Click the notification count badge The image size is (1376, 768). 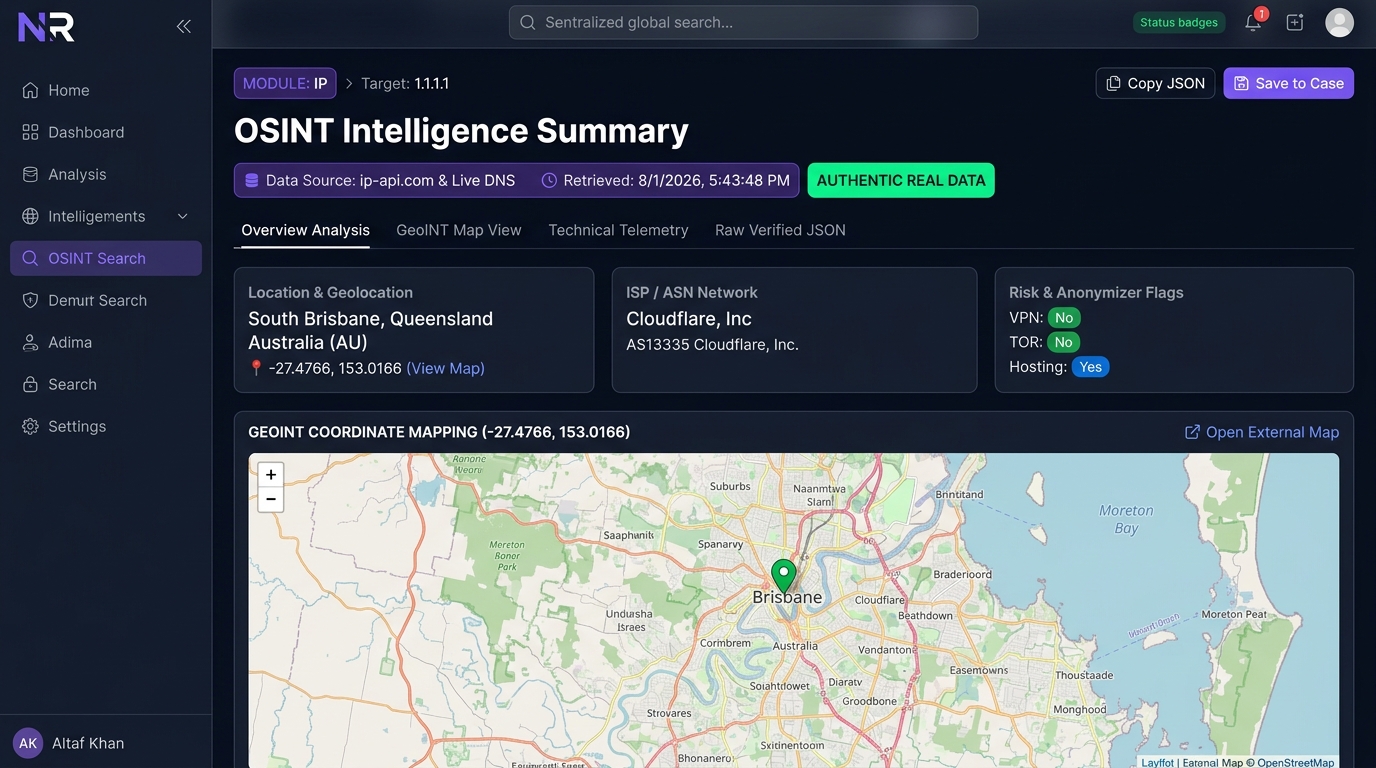(1261, 14)
